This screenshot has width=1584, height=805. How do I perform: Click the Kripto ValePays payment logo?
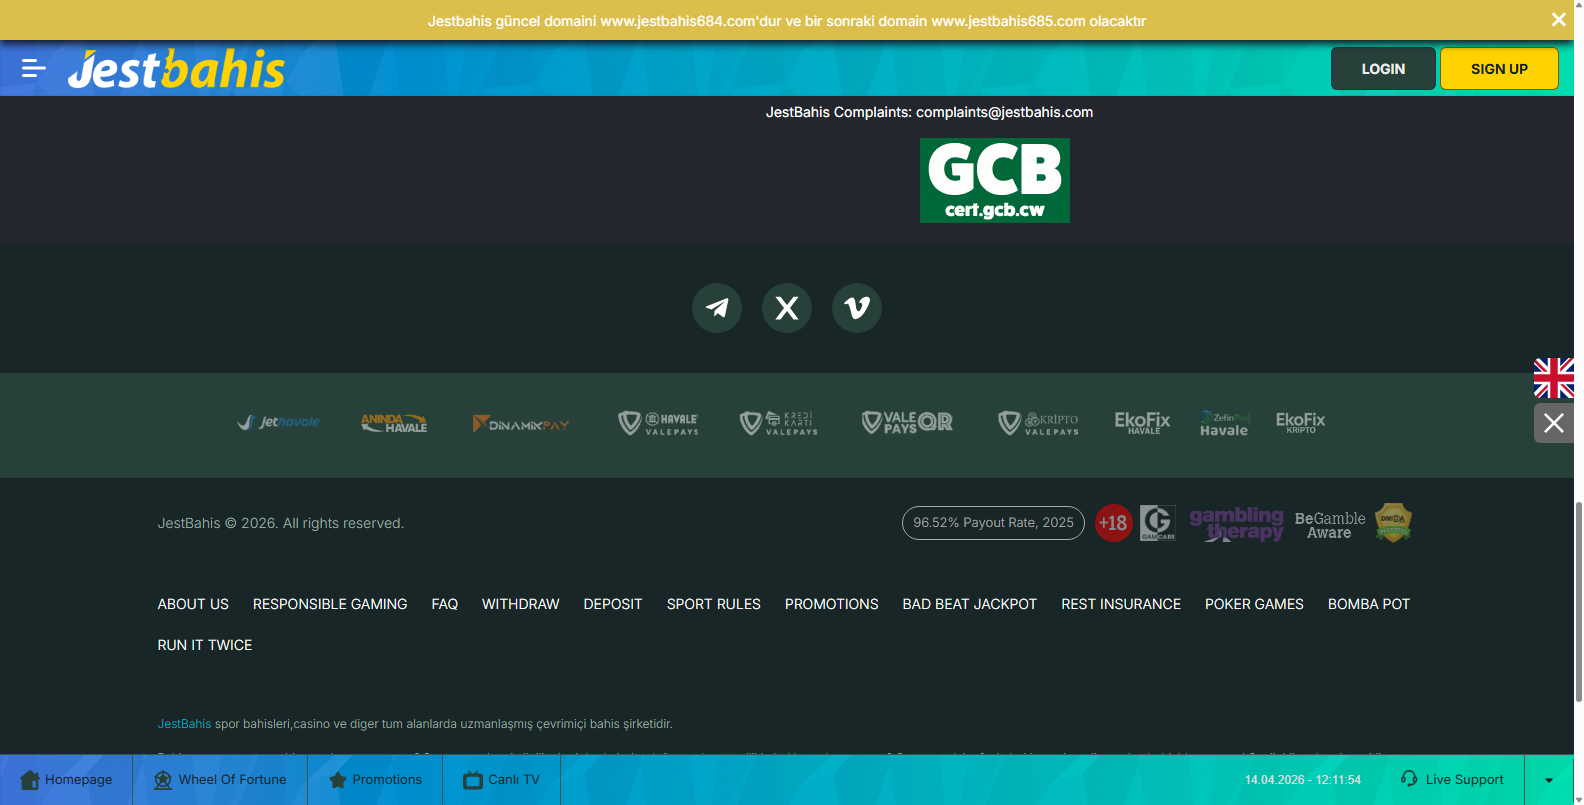[x=1039, y=423]
